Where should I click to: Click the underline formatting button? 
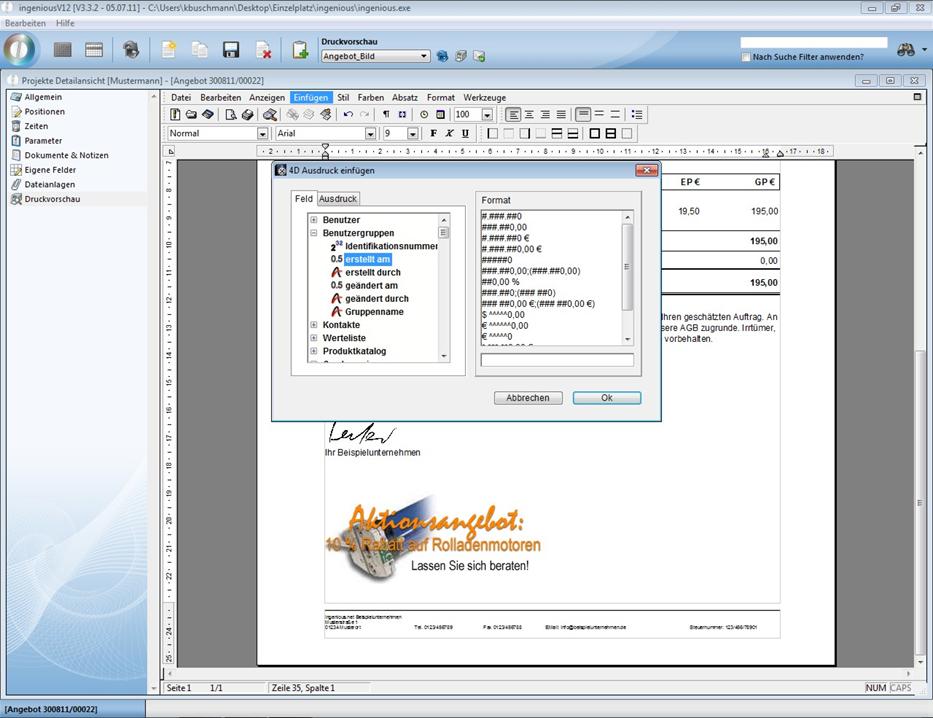pos(465,133)
